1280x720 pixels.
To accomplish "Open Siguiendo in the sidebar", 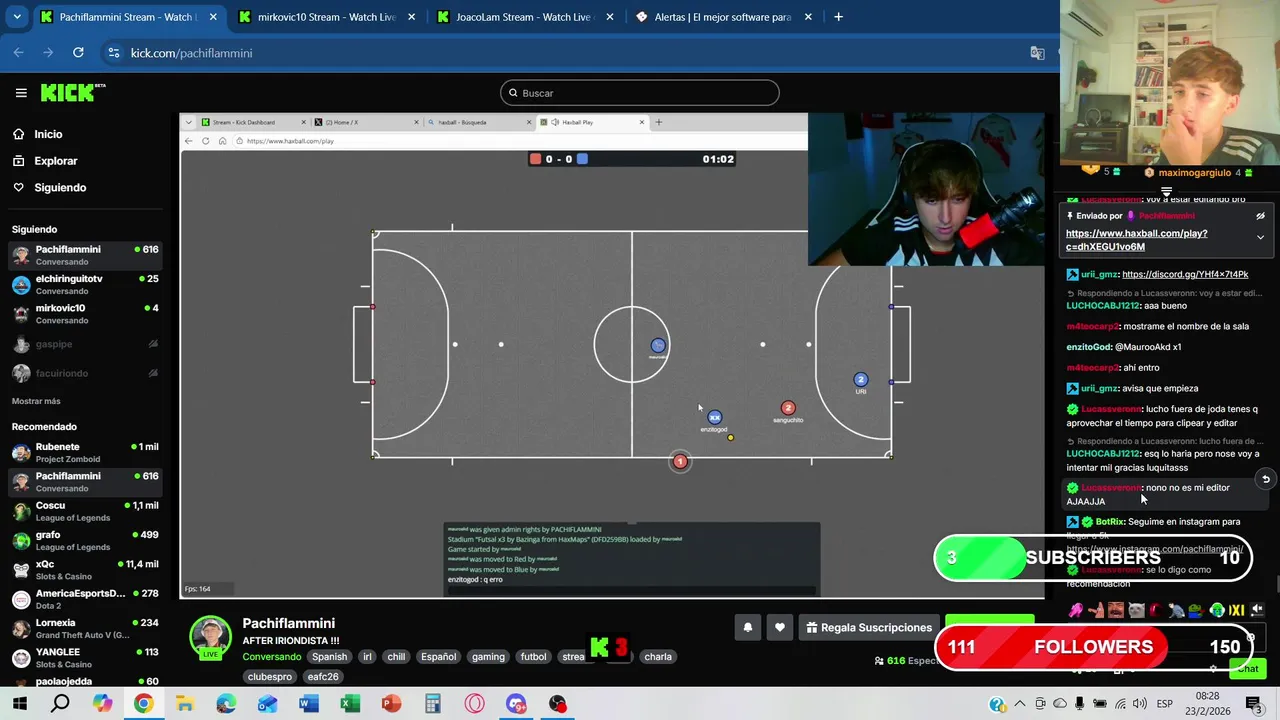I will click(x=60, y=188).
